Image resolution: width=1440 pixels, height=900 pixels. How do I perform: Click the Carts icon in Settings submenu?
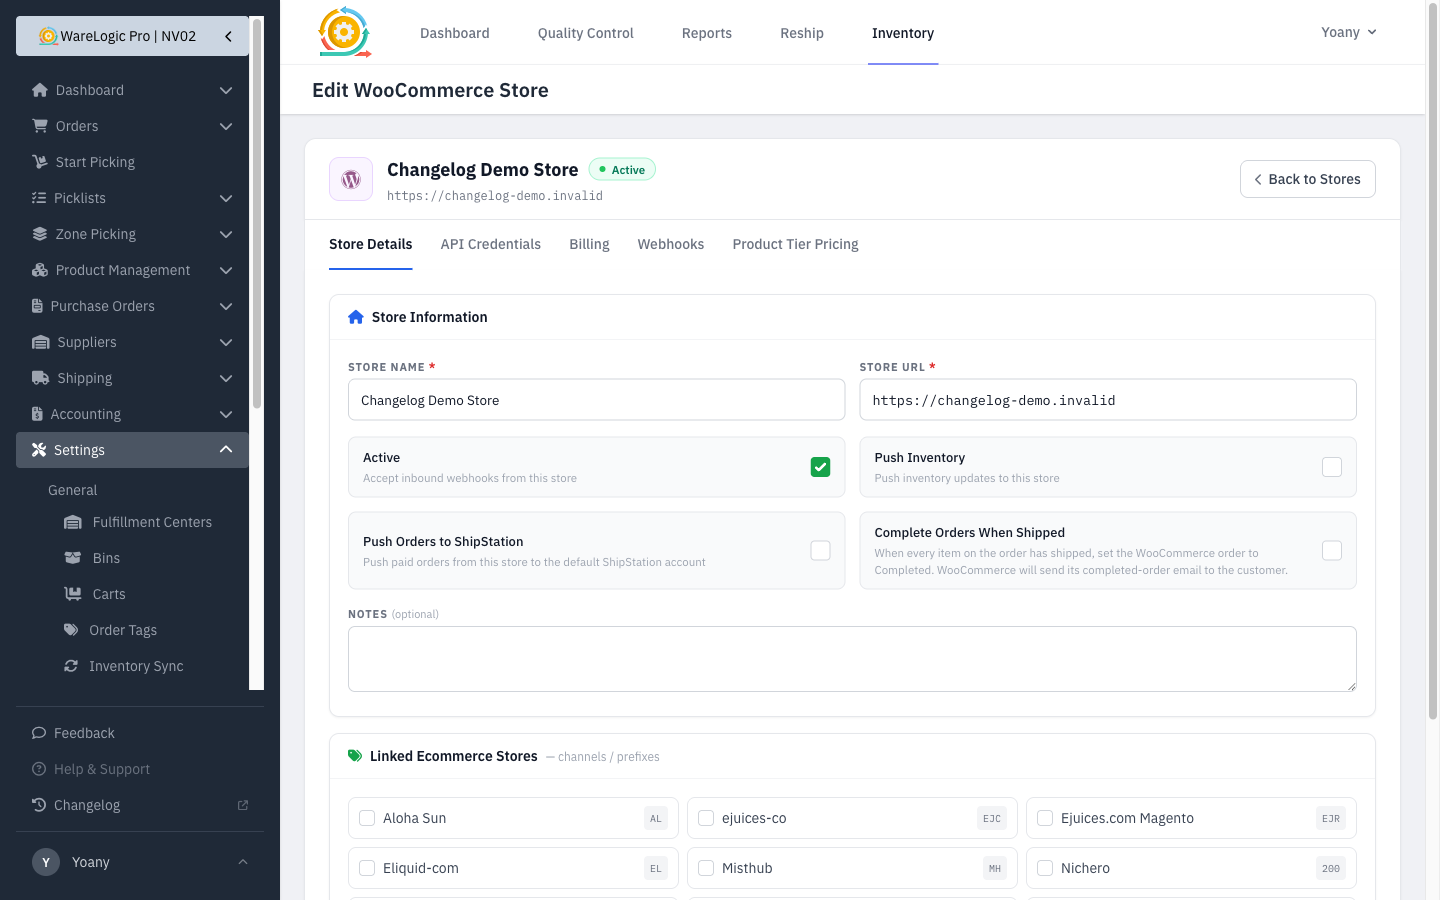point(73,594)
